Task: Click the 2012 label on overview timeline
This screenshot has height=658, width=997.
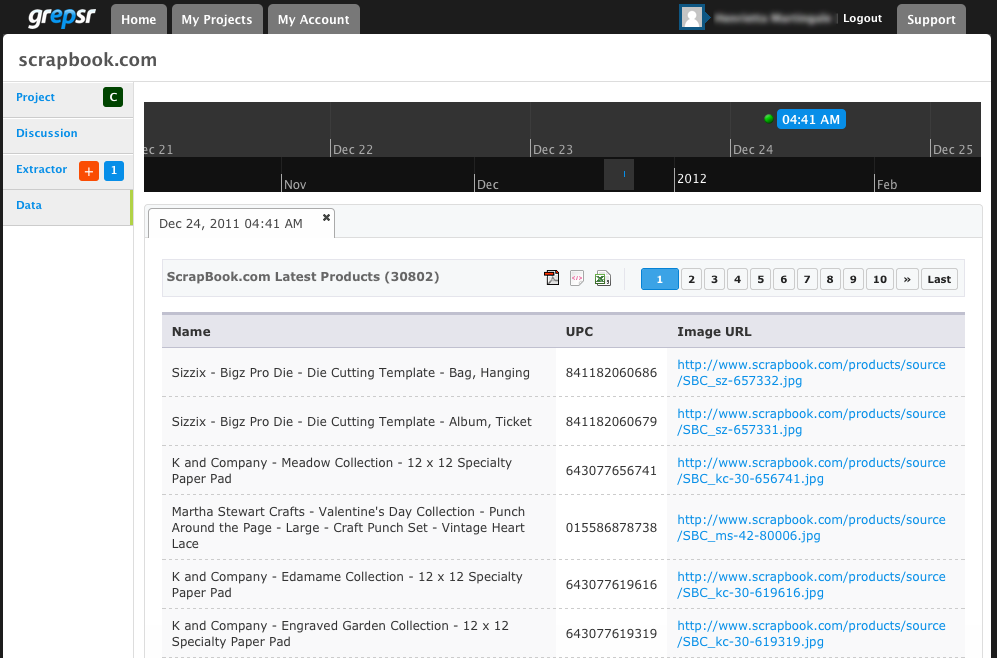Action: tap(692, 179)
